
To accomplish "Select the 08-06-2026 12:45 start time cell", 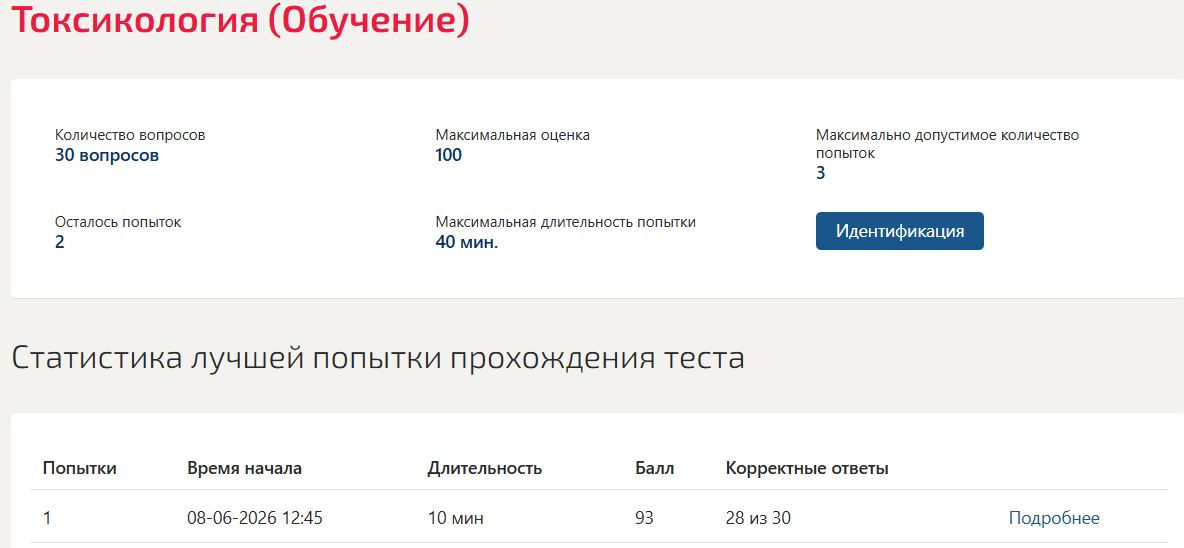I will pos(255,519).
